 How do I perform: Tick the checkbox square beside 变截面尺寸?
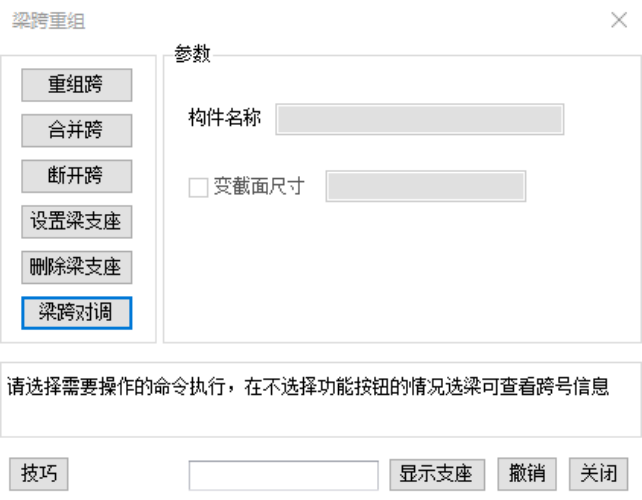click(x=198, y=187)
